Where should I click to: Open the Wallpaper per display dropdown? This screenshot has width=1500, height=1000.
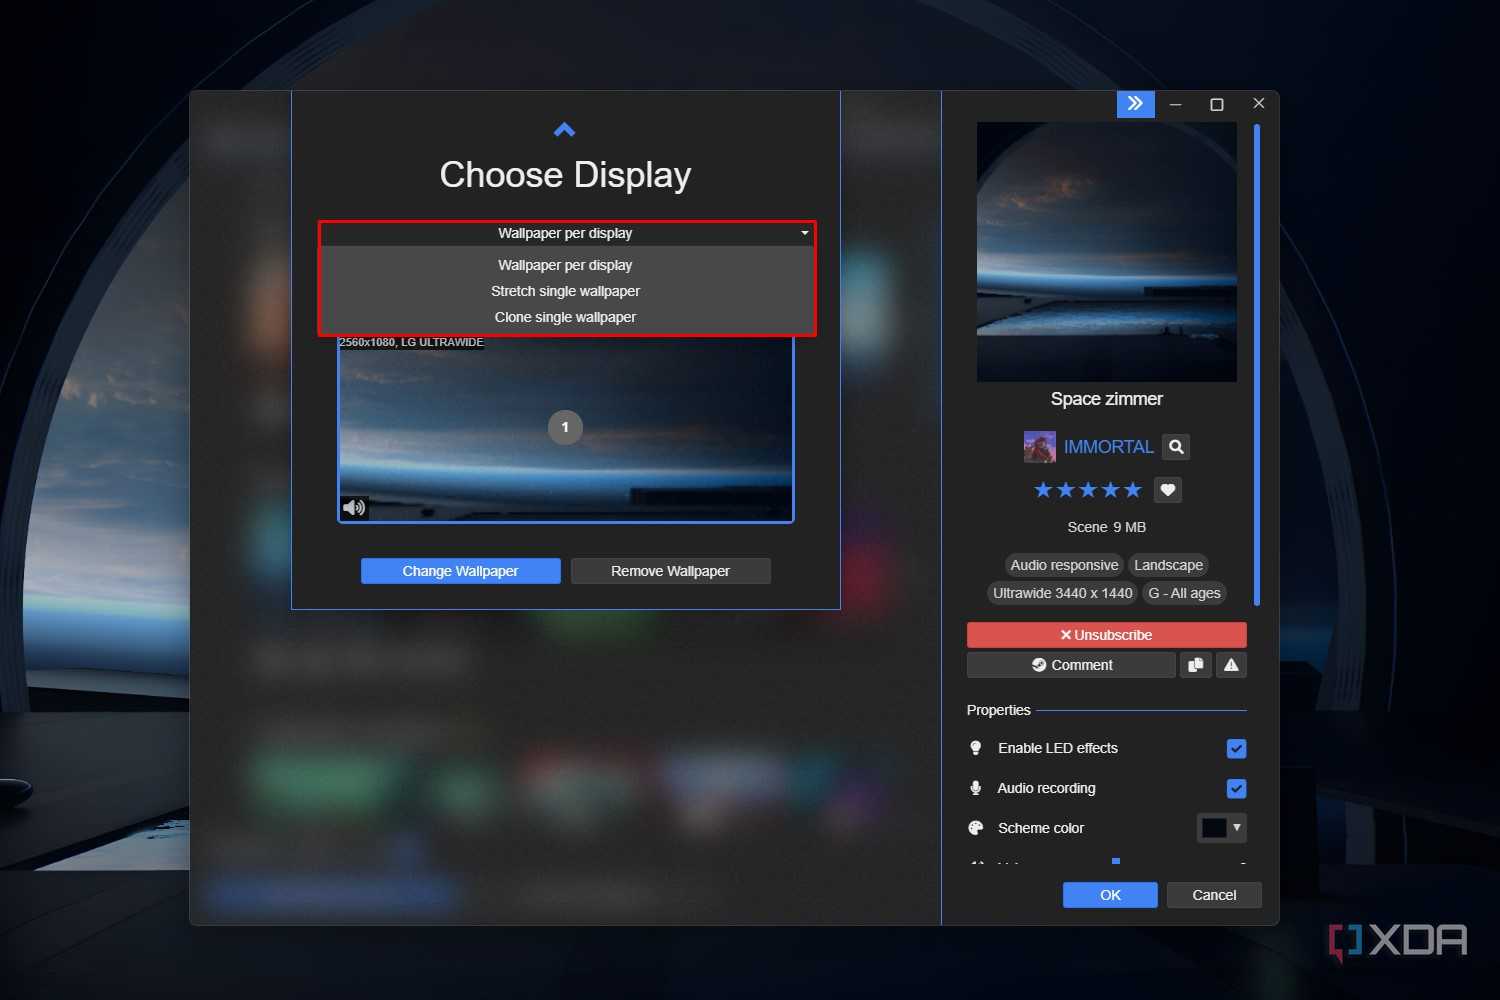[566, 233]
